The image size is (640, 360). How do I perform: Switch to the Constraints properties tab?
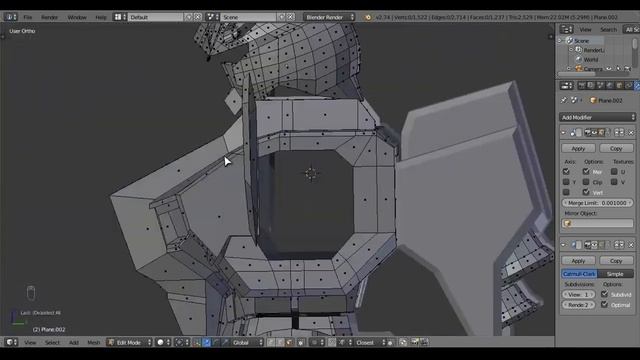coord(628,85)
